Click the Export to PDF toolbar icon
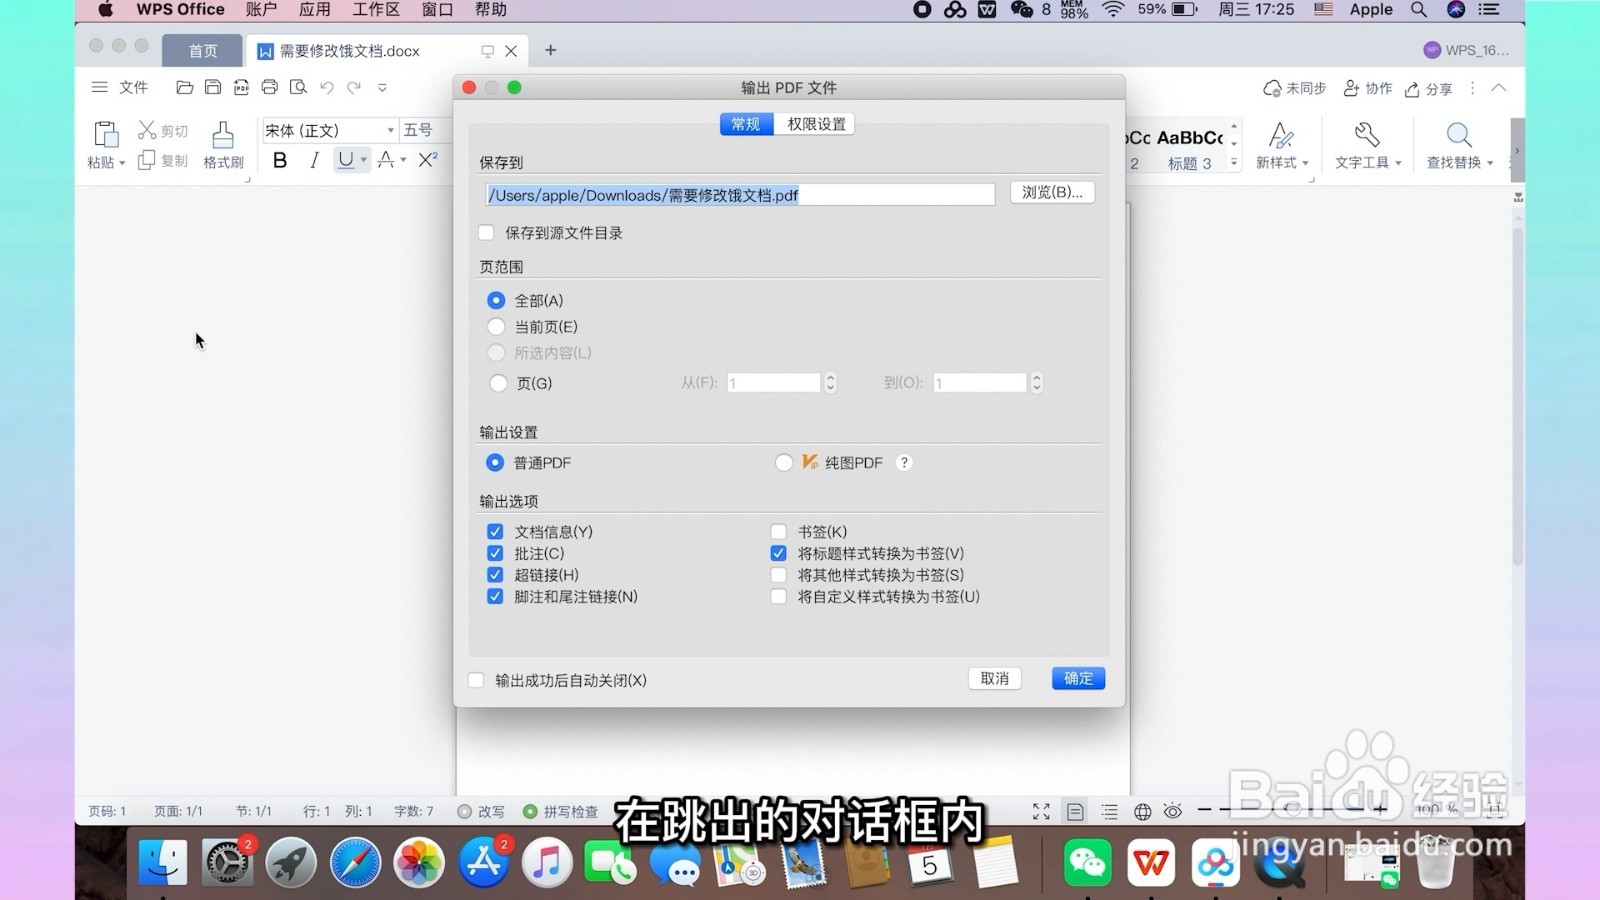This screenshot has width=1600, height=900. 241,88
